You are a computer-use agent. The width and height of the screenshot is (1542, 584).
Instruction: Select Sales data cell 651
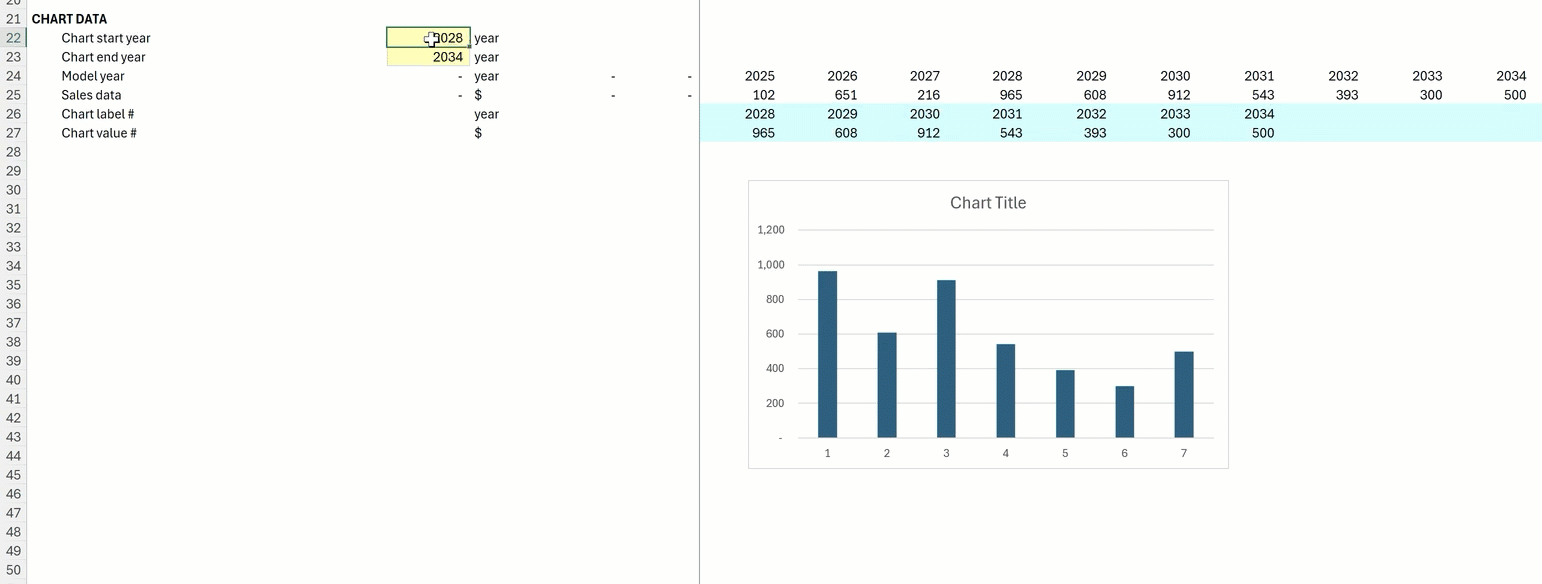[x=846, y=95]
